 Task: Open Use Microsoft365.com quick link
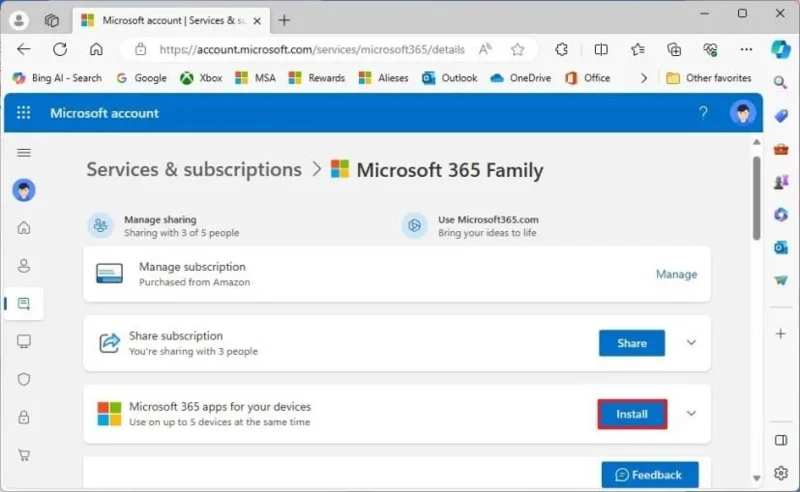click(470, 226)
